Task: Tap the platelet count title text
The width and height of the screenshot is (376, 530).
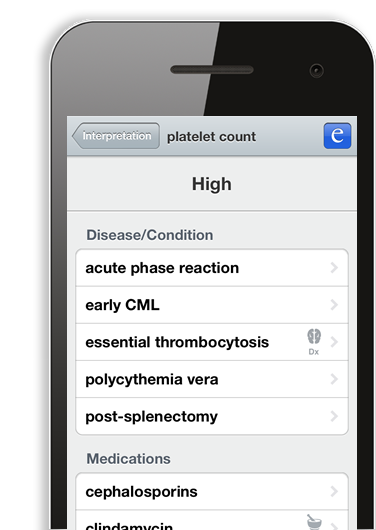Action: (x=211, y=137)
